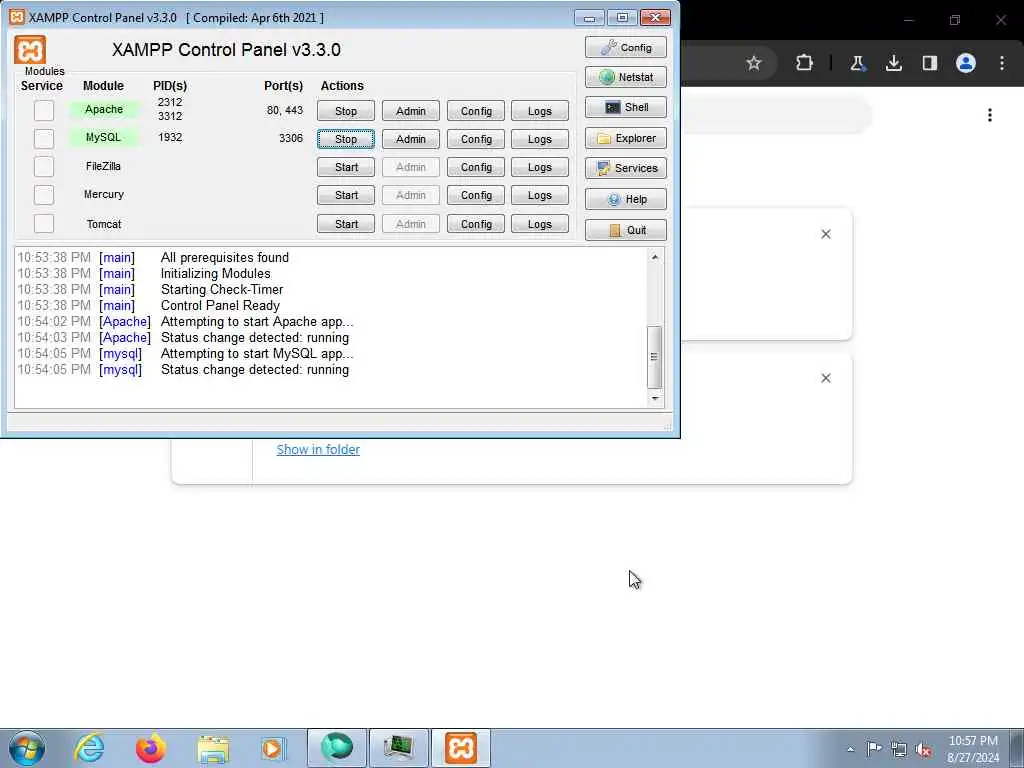The image size is (1024, 768).
Task: Open Windows Start menu orb
Action: coord(27,748)
